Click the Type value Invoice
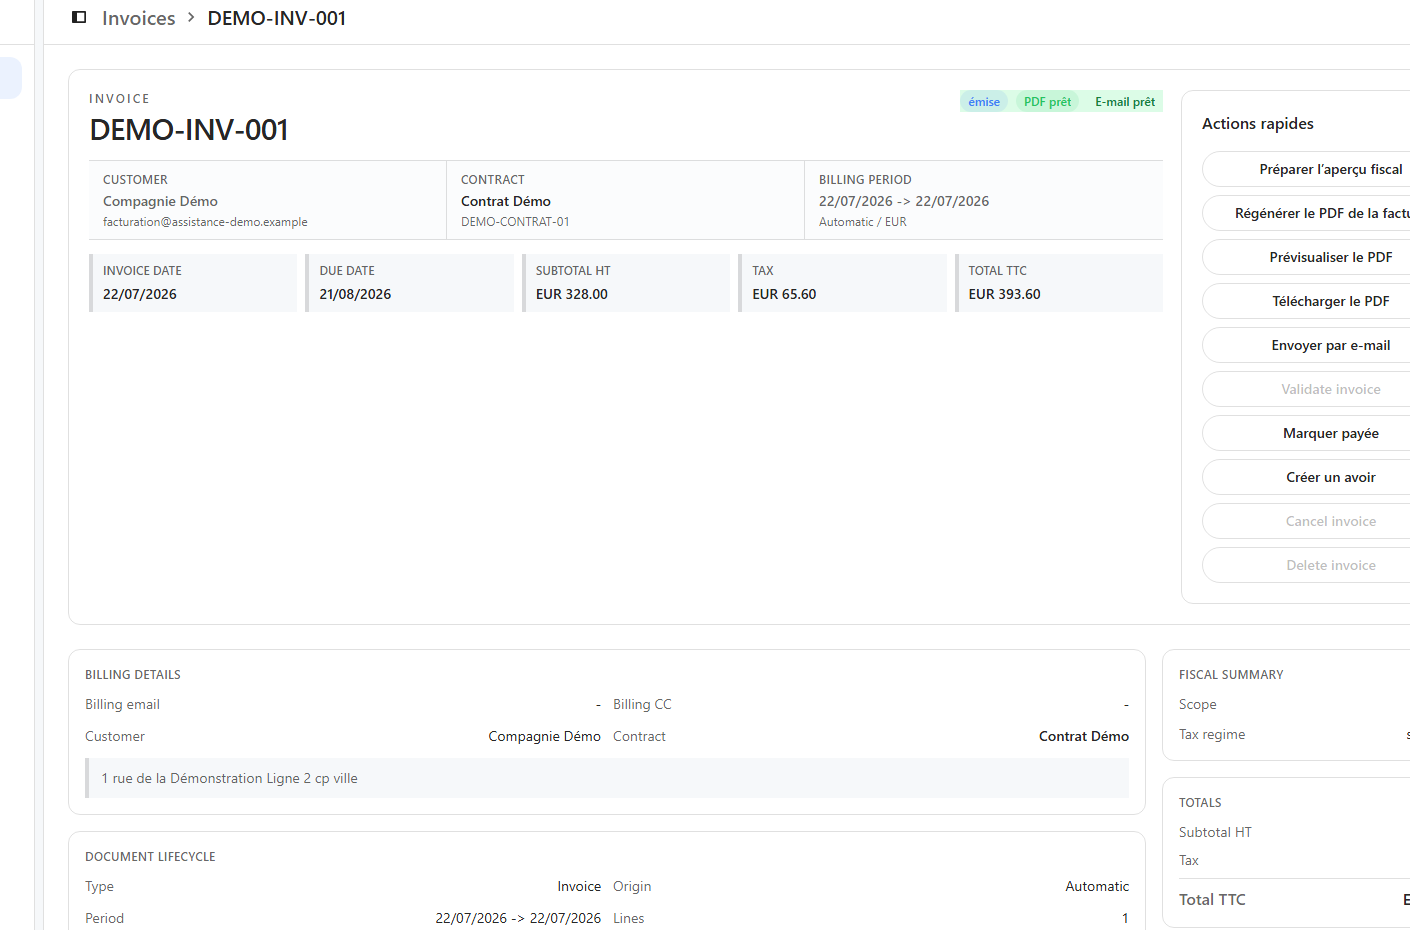This screenshot has width=1410, height=930. click(x=579, y=886)
